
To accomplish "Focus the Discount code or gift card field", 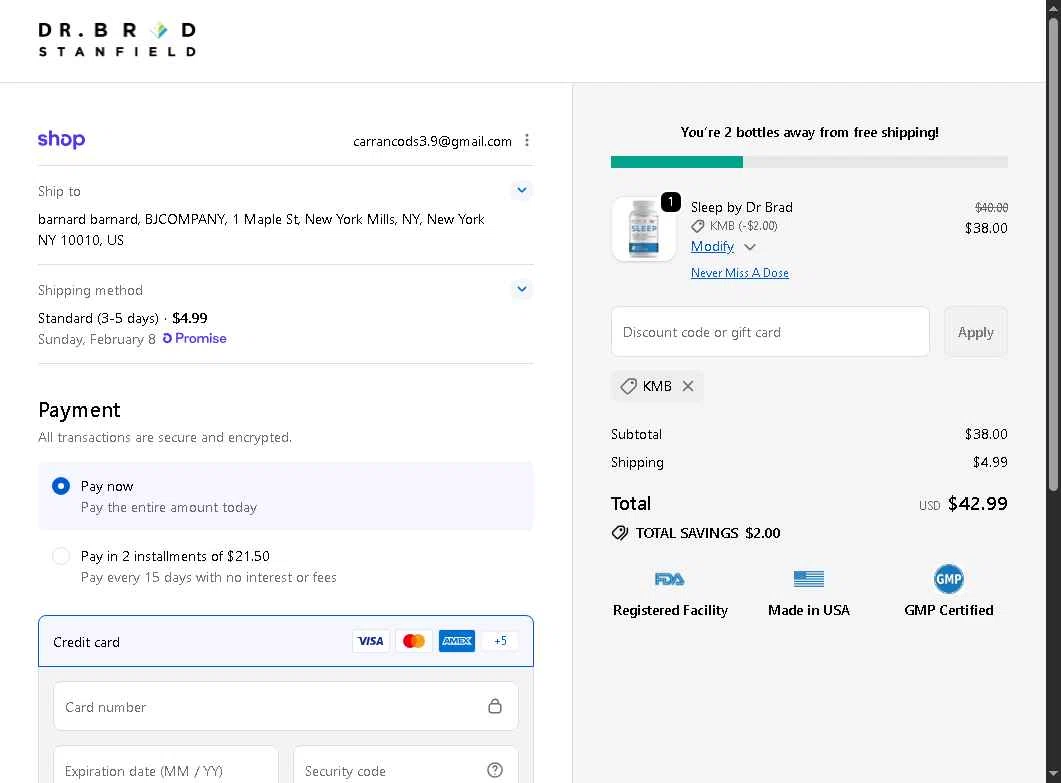I will tap(770, 332).
